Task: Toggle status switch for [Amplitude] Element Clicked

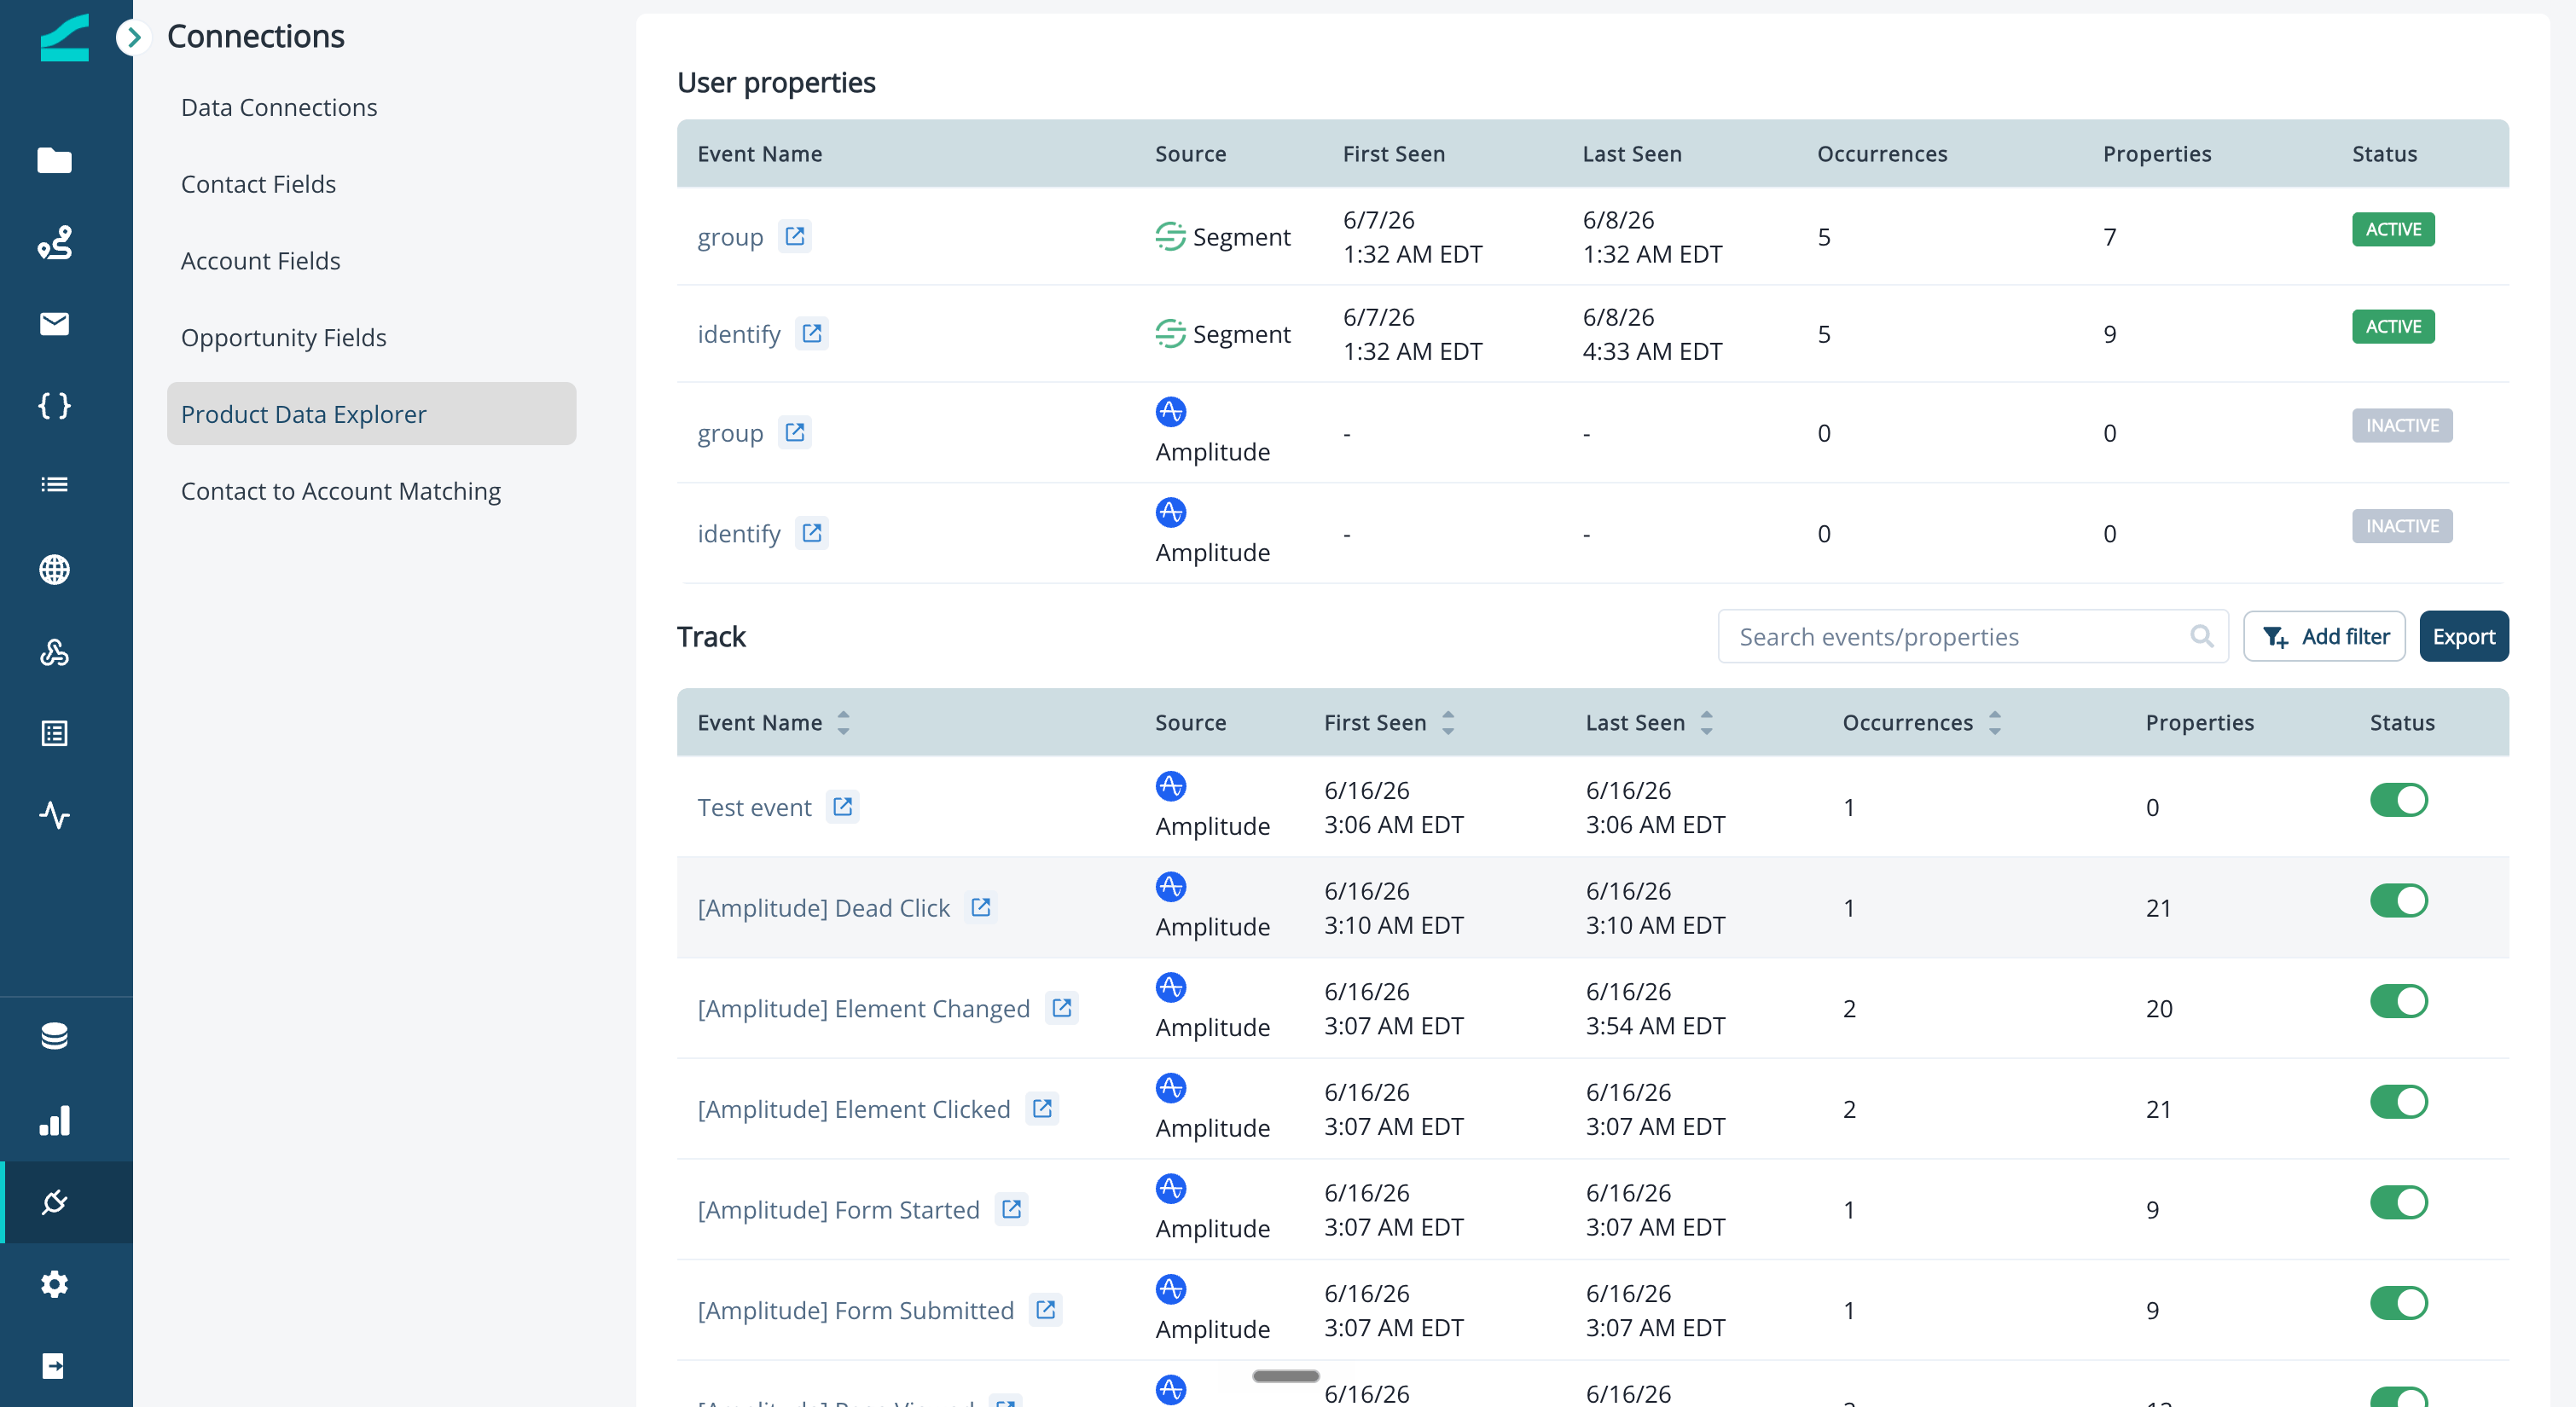Action: click(2399, 1102)
